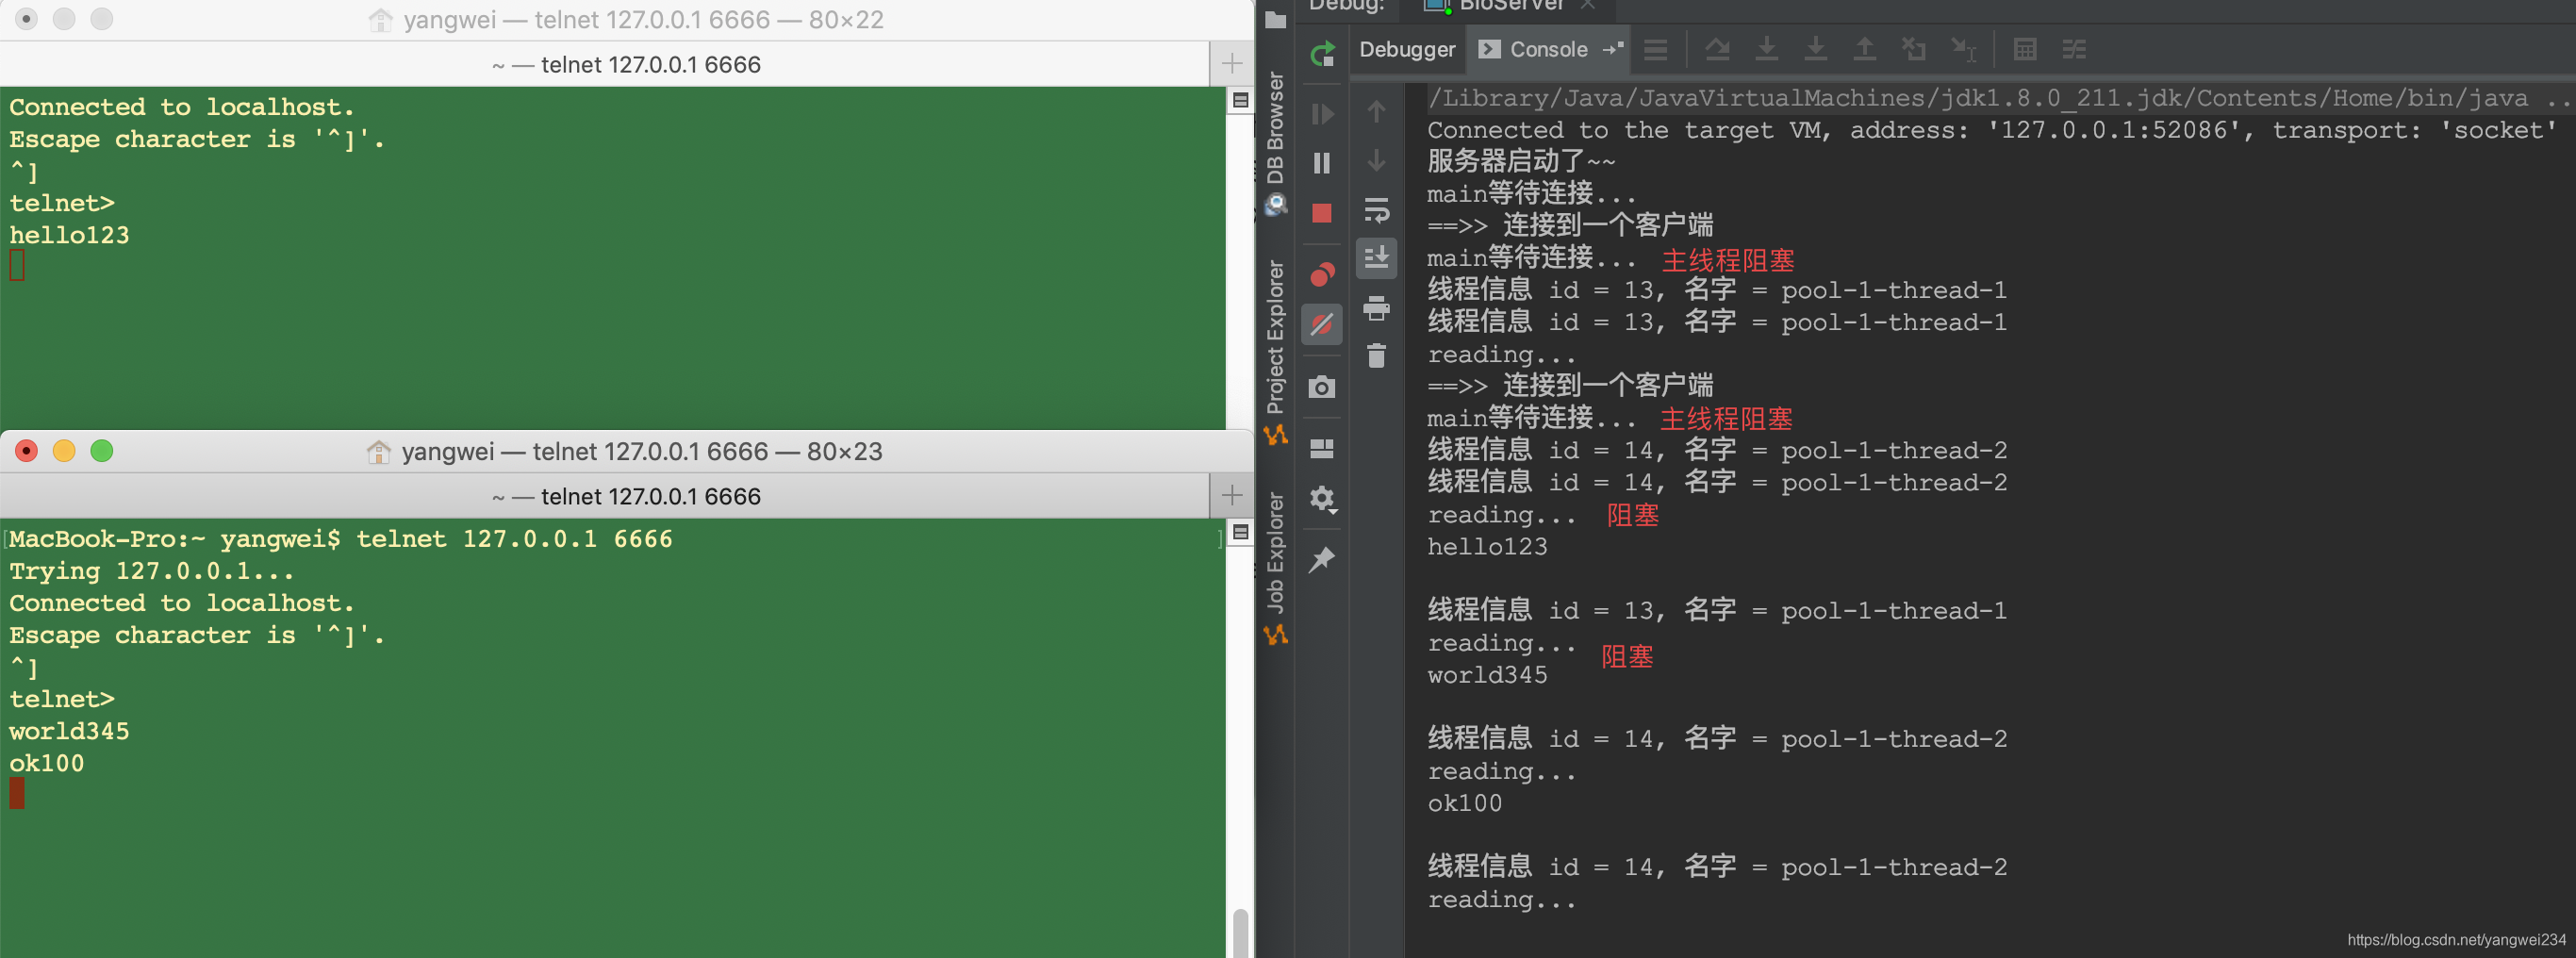2576x958 pixels.
Task: Click 'ok100' output in console
Action: [1465, 803]
